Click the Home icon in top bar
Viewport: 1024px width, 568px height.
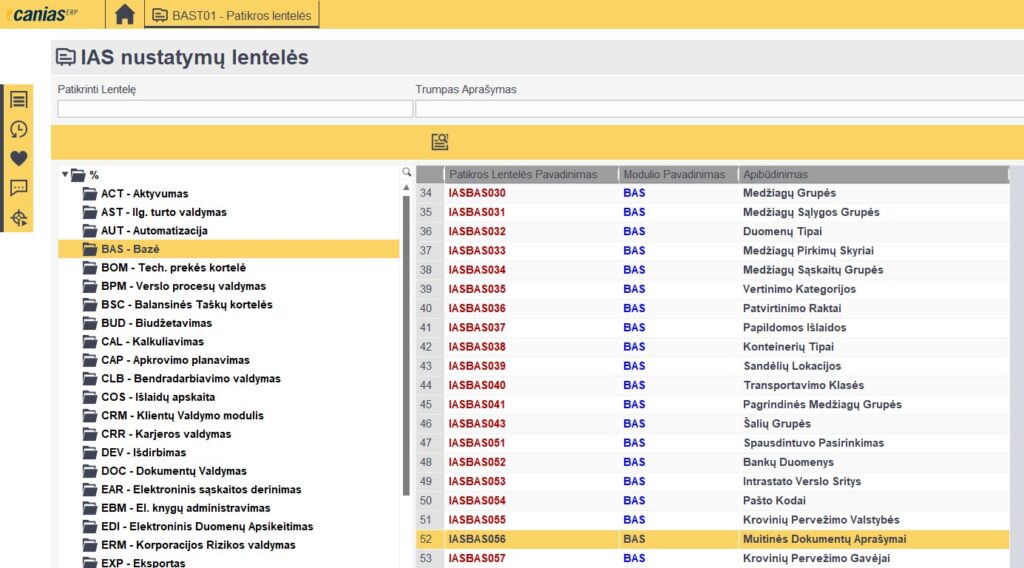click(x=124, y=14)
